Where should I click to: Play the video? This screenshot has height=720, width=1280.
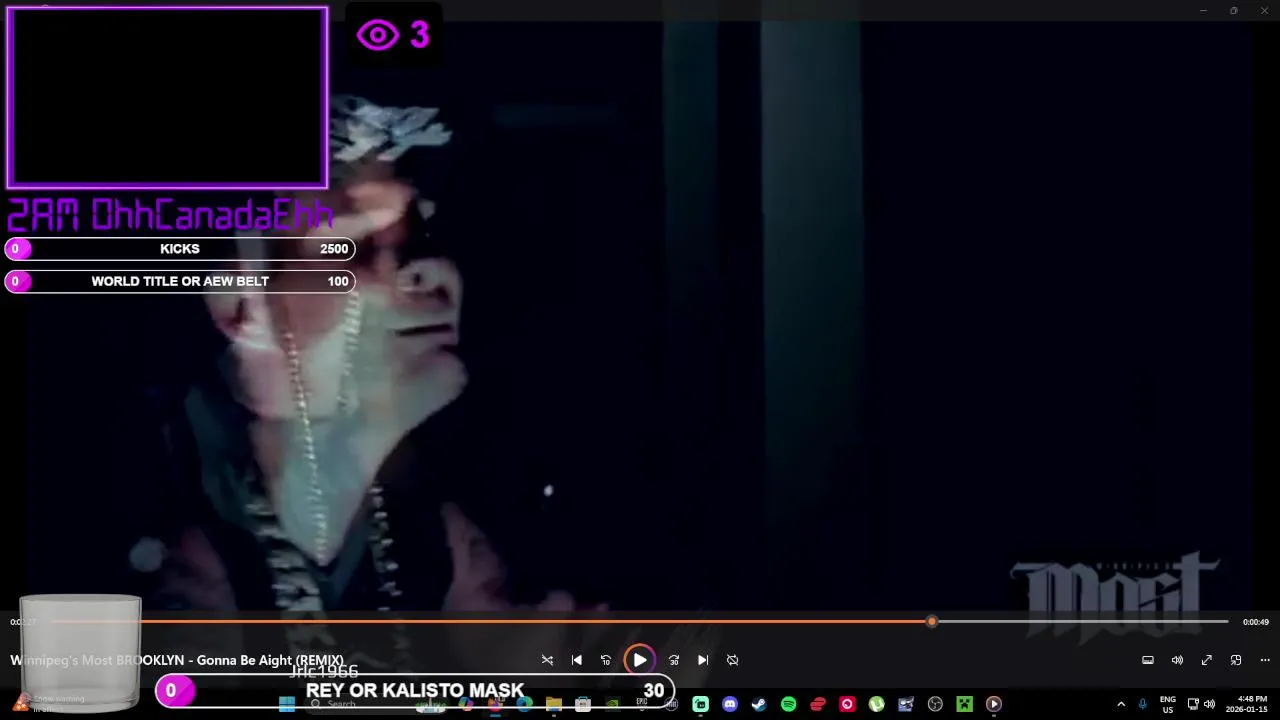[639, 660]
